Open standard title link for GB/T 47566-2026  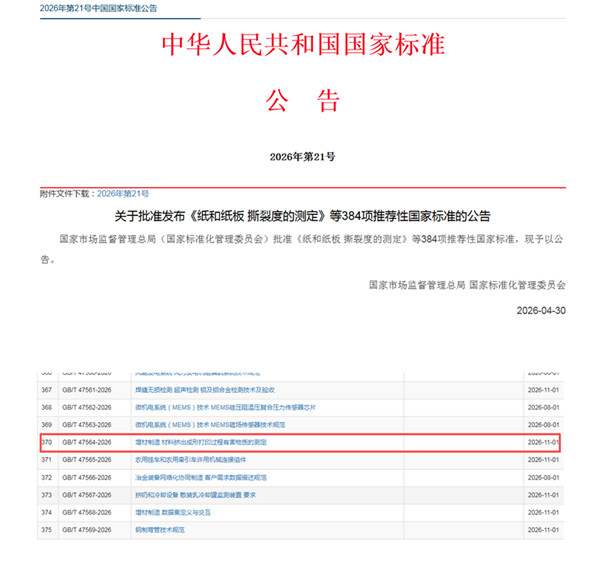pos(201,478)
